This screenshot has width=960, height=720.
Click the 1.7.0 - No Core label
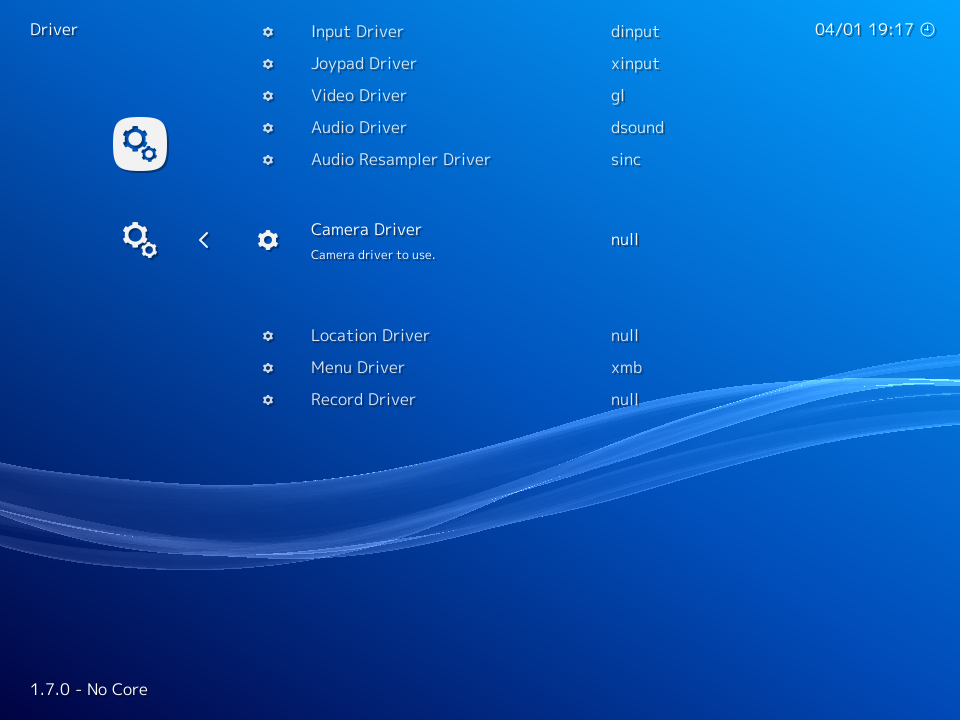point(88,689)
